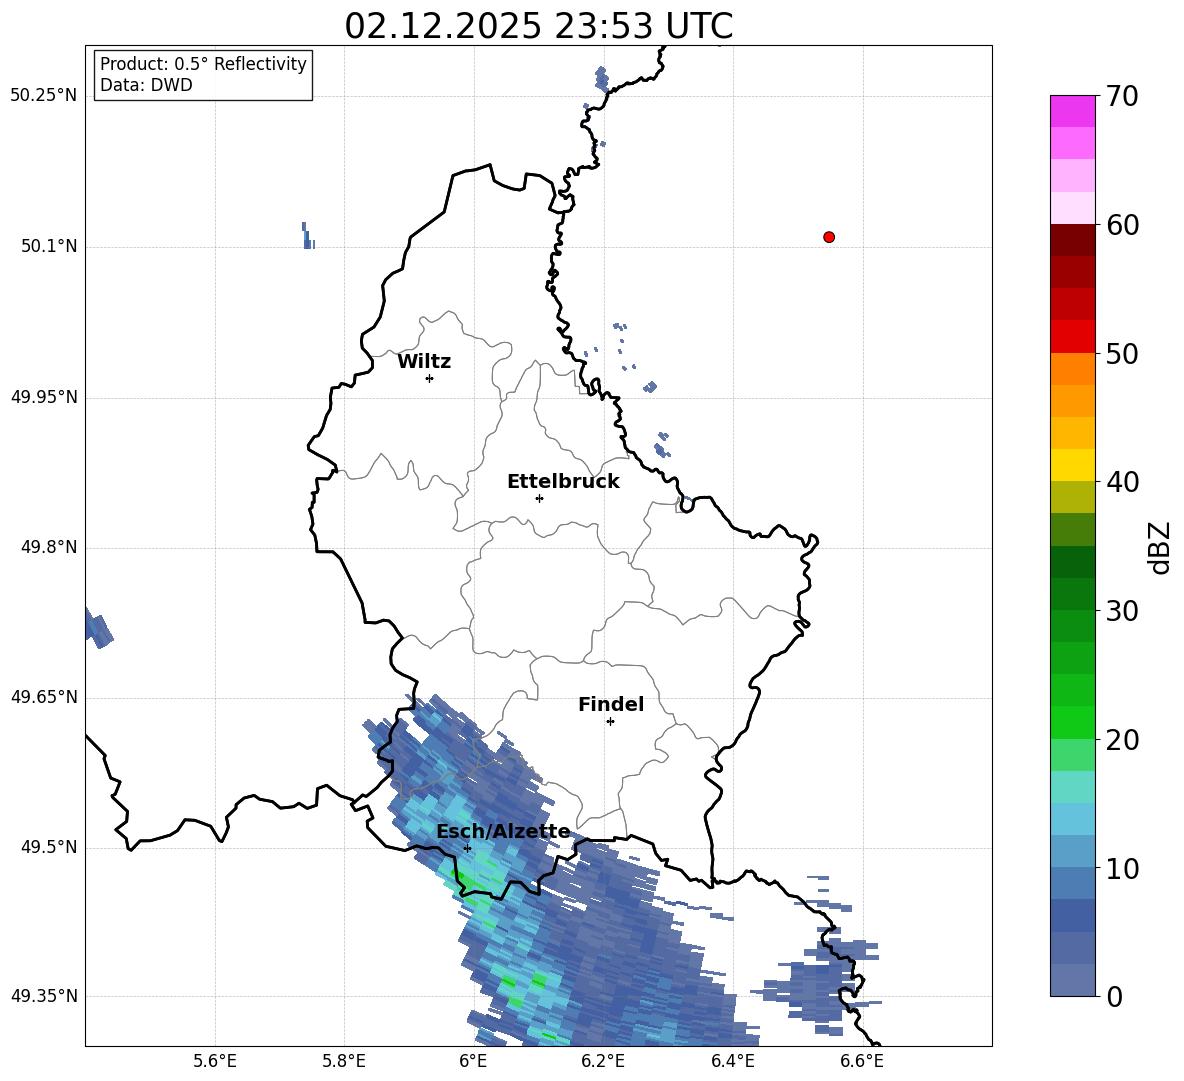Click the timestamp title 02.12.2025 23:53 UTC
This screenshot has height=1081, width=1184.
click(539, 26)
